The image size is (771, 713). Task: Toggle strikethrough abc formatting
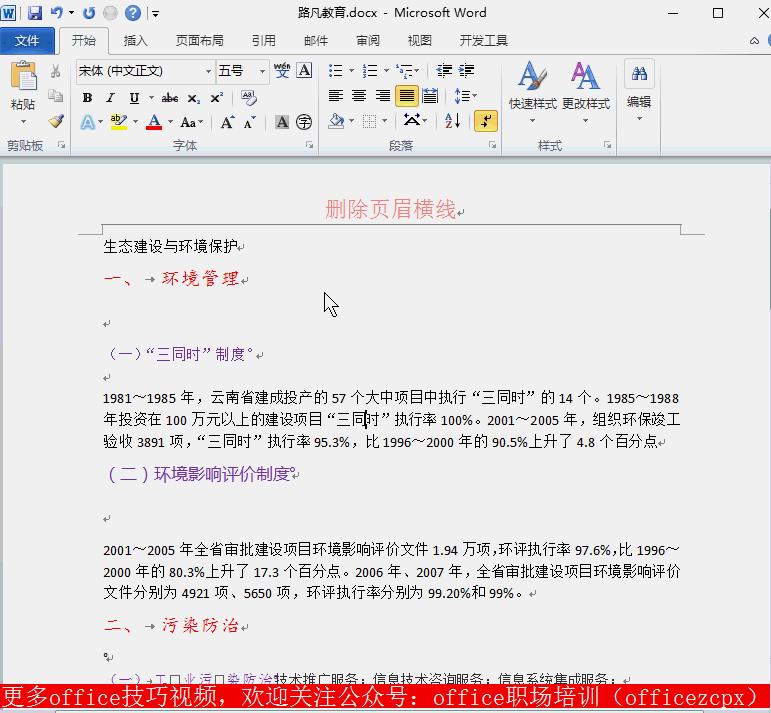170,98
